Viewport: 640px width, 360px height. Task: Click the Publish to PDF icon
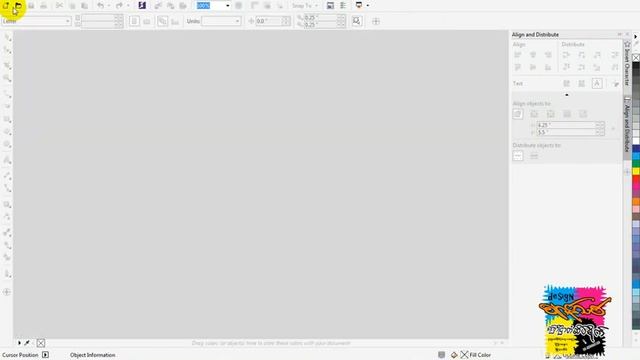[183, 5]
